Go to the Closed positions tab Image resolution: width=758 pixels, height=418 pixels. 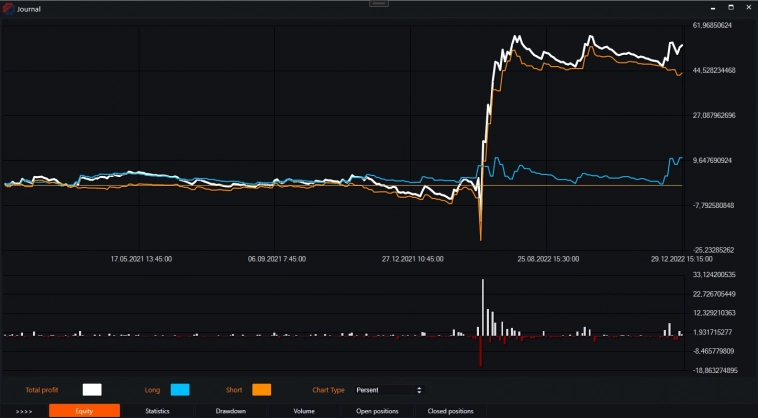point(450,411)
